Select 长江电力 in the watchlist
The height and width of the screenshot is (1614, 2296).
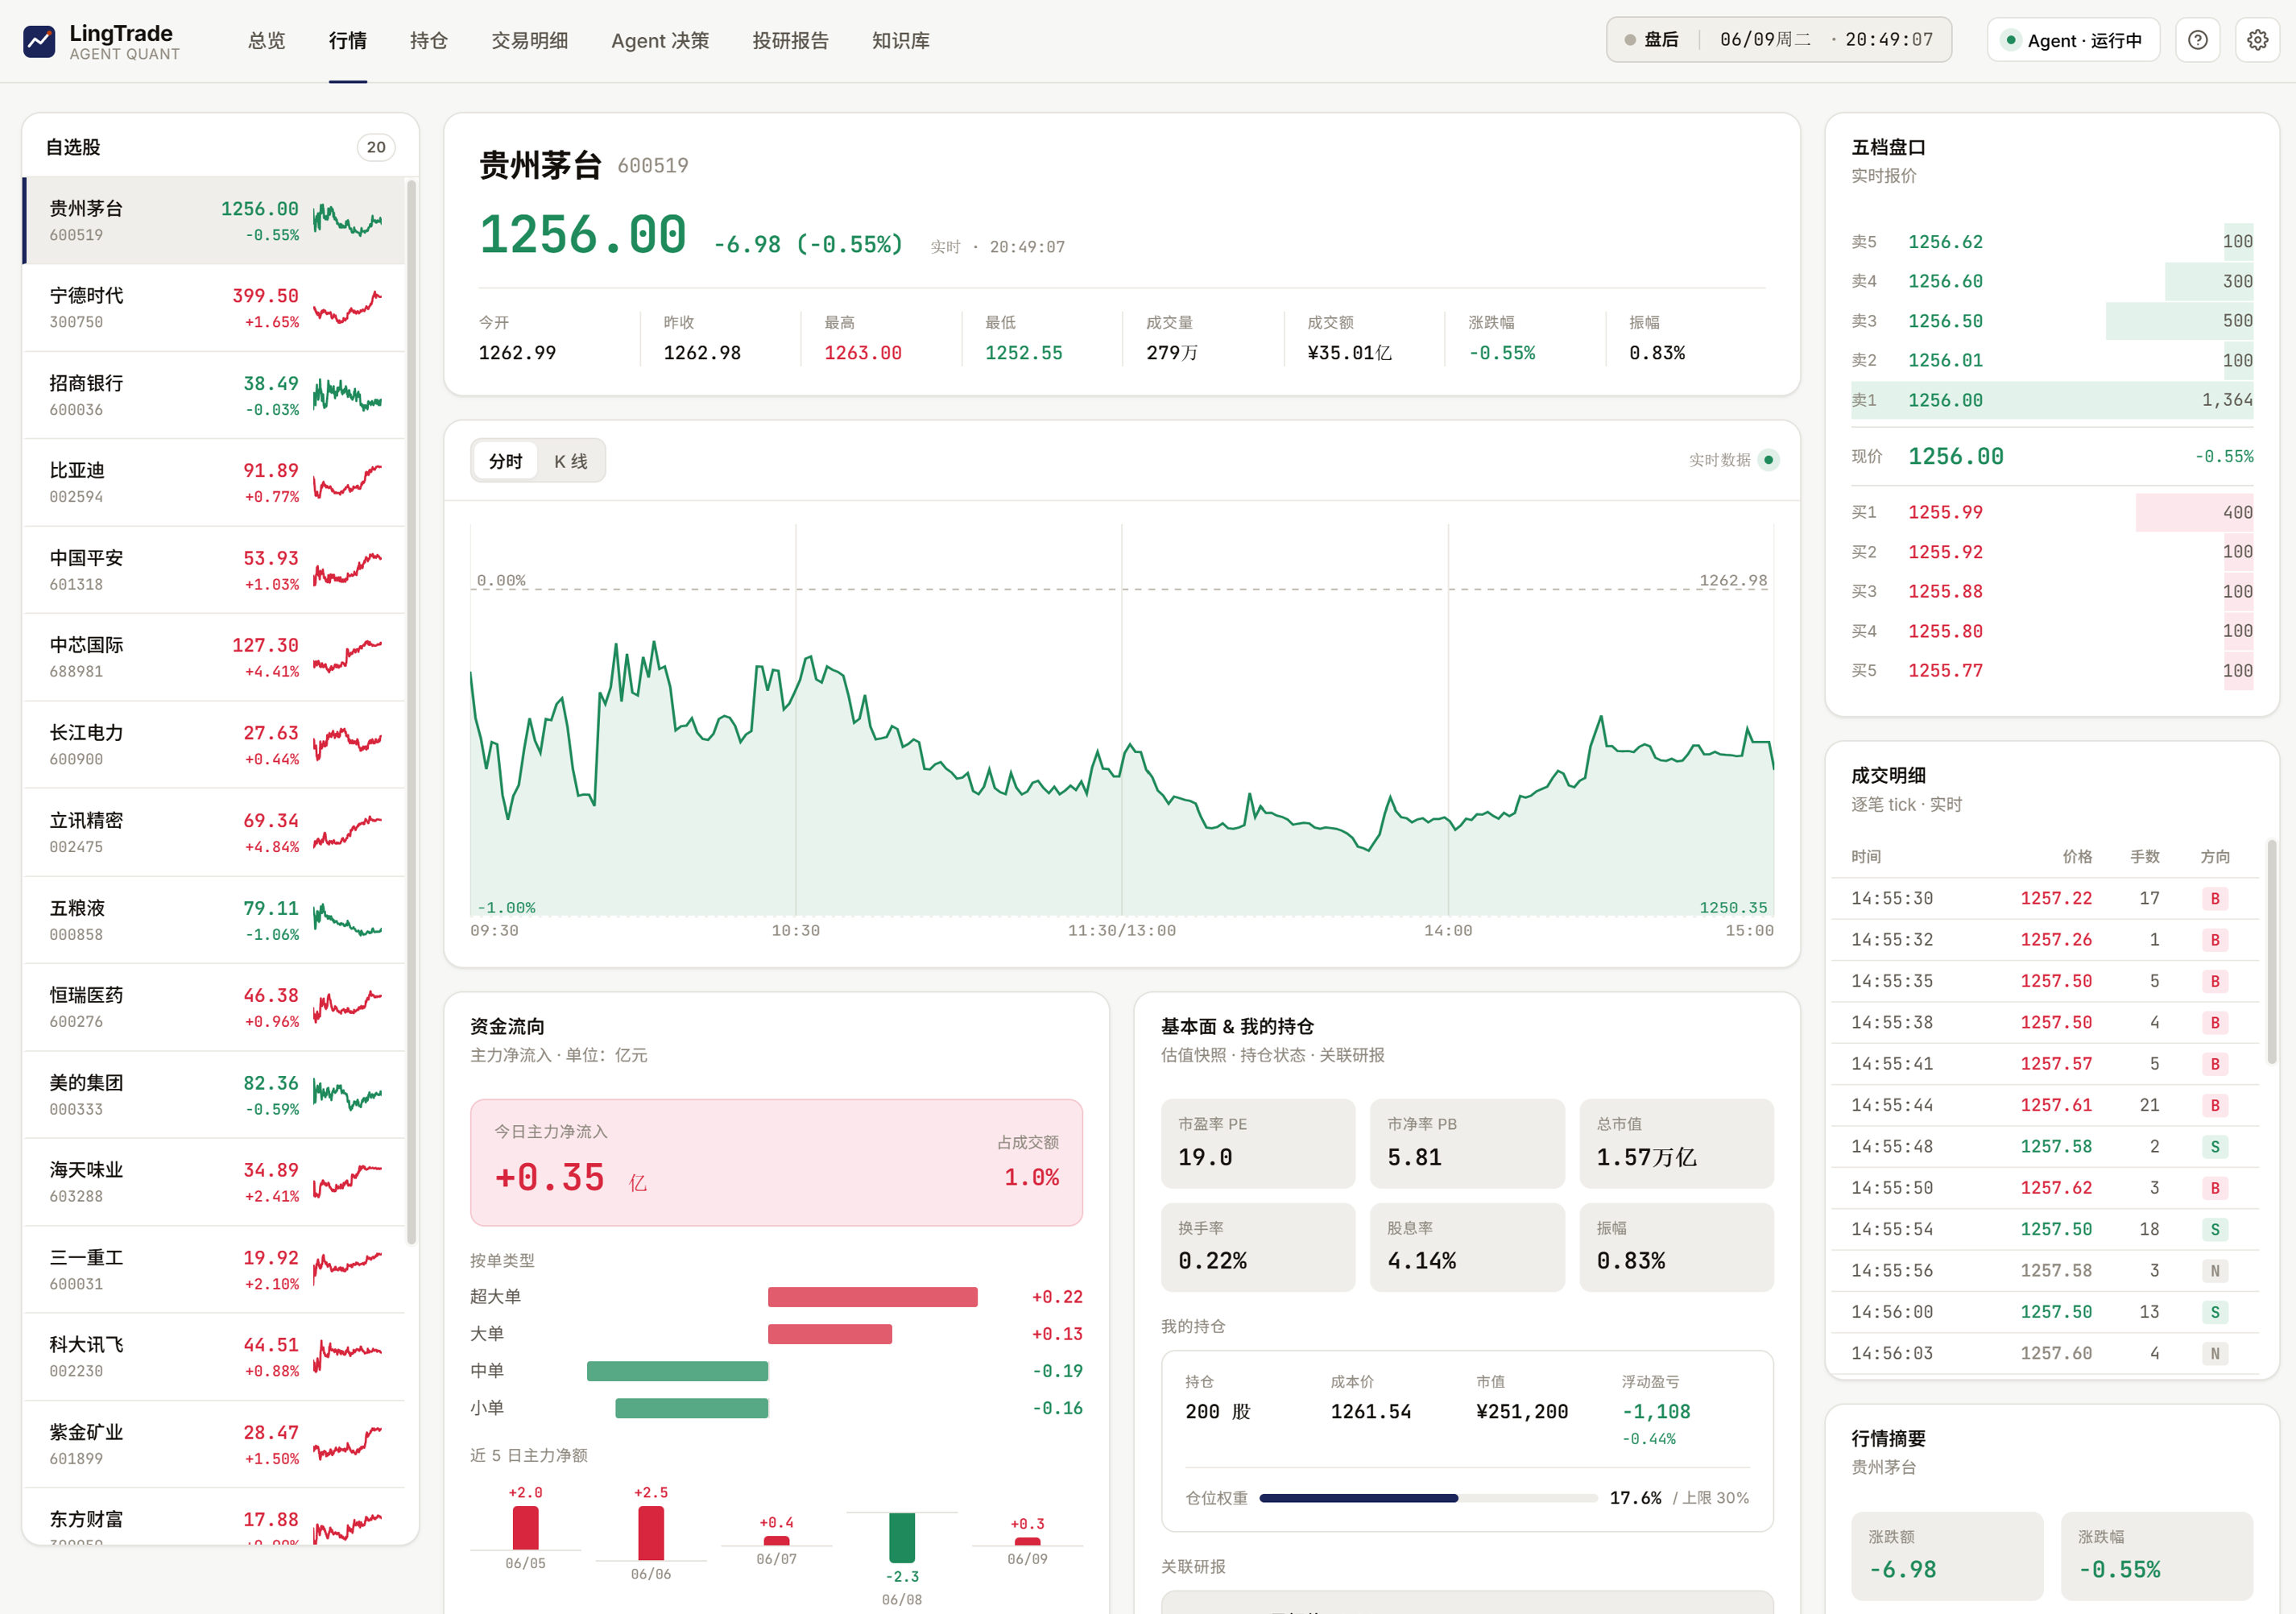click(x=214, y=745)
